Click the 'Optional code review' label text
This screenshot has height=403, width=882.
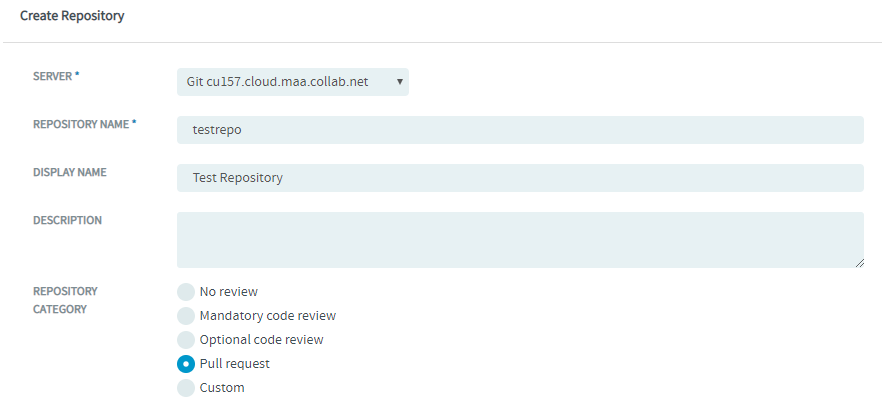[262, 340]
